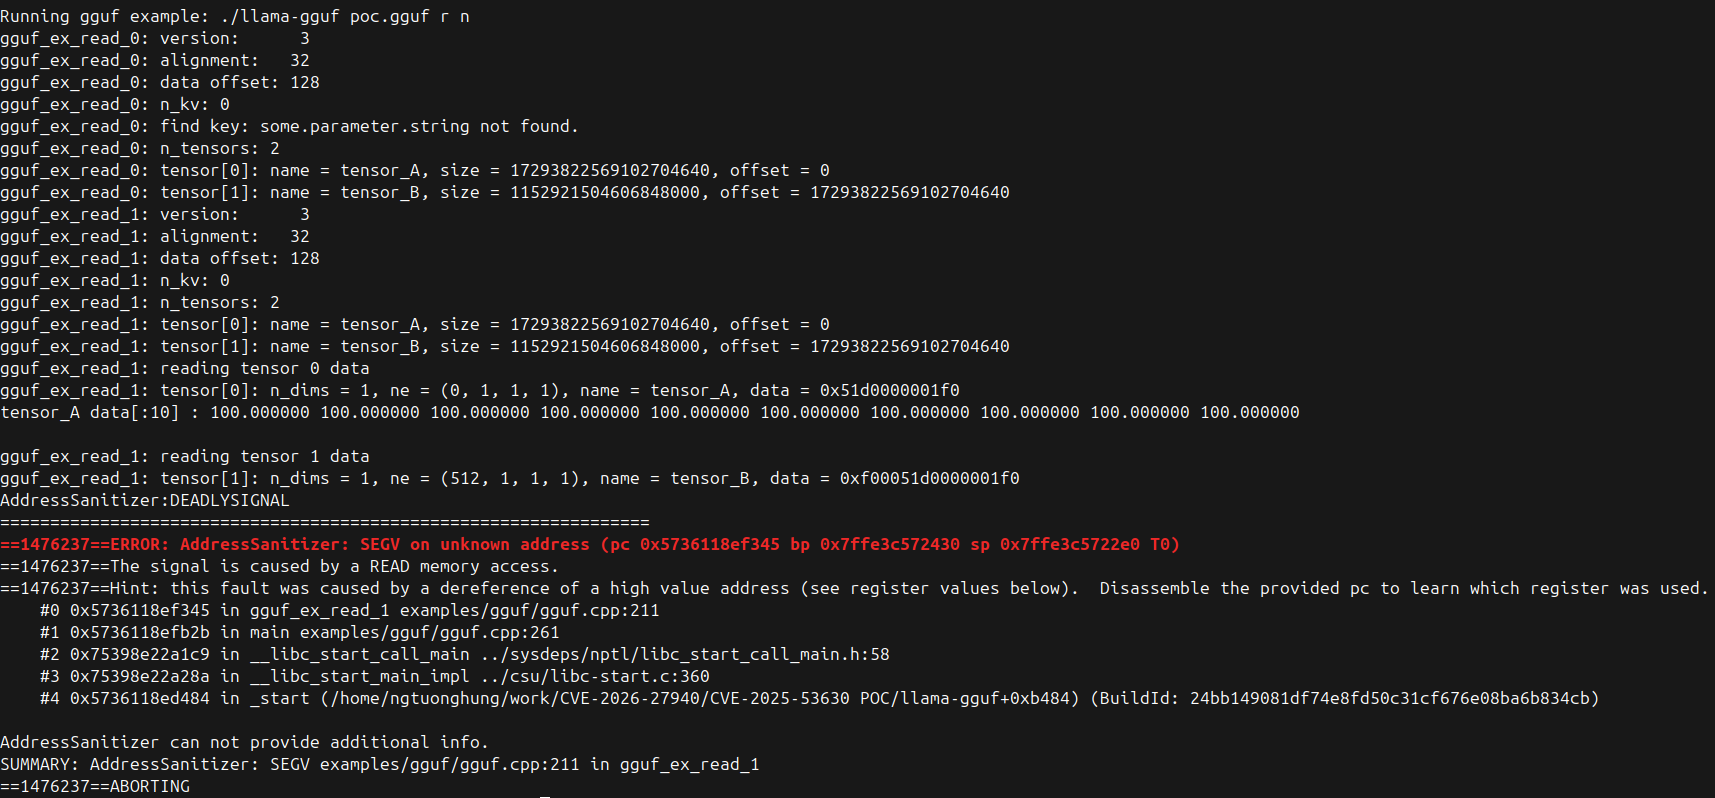
Task: Click the SUMMARY: AddressSanitizer line
Action: click(x=379, y=765)
